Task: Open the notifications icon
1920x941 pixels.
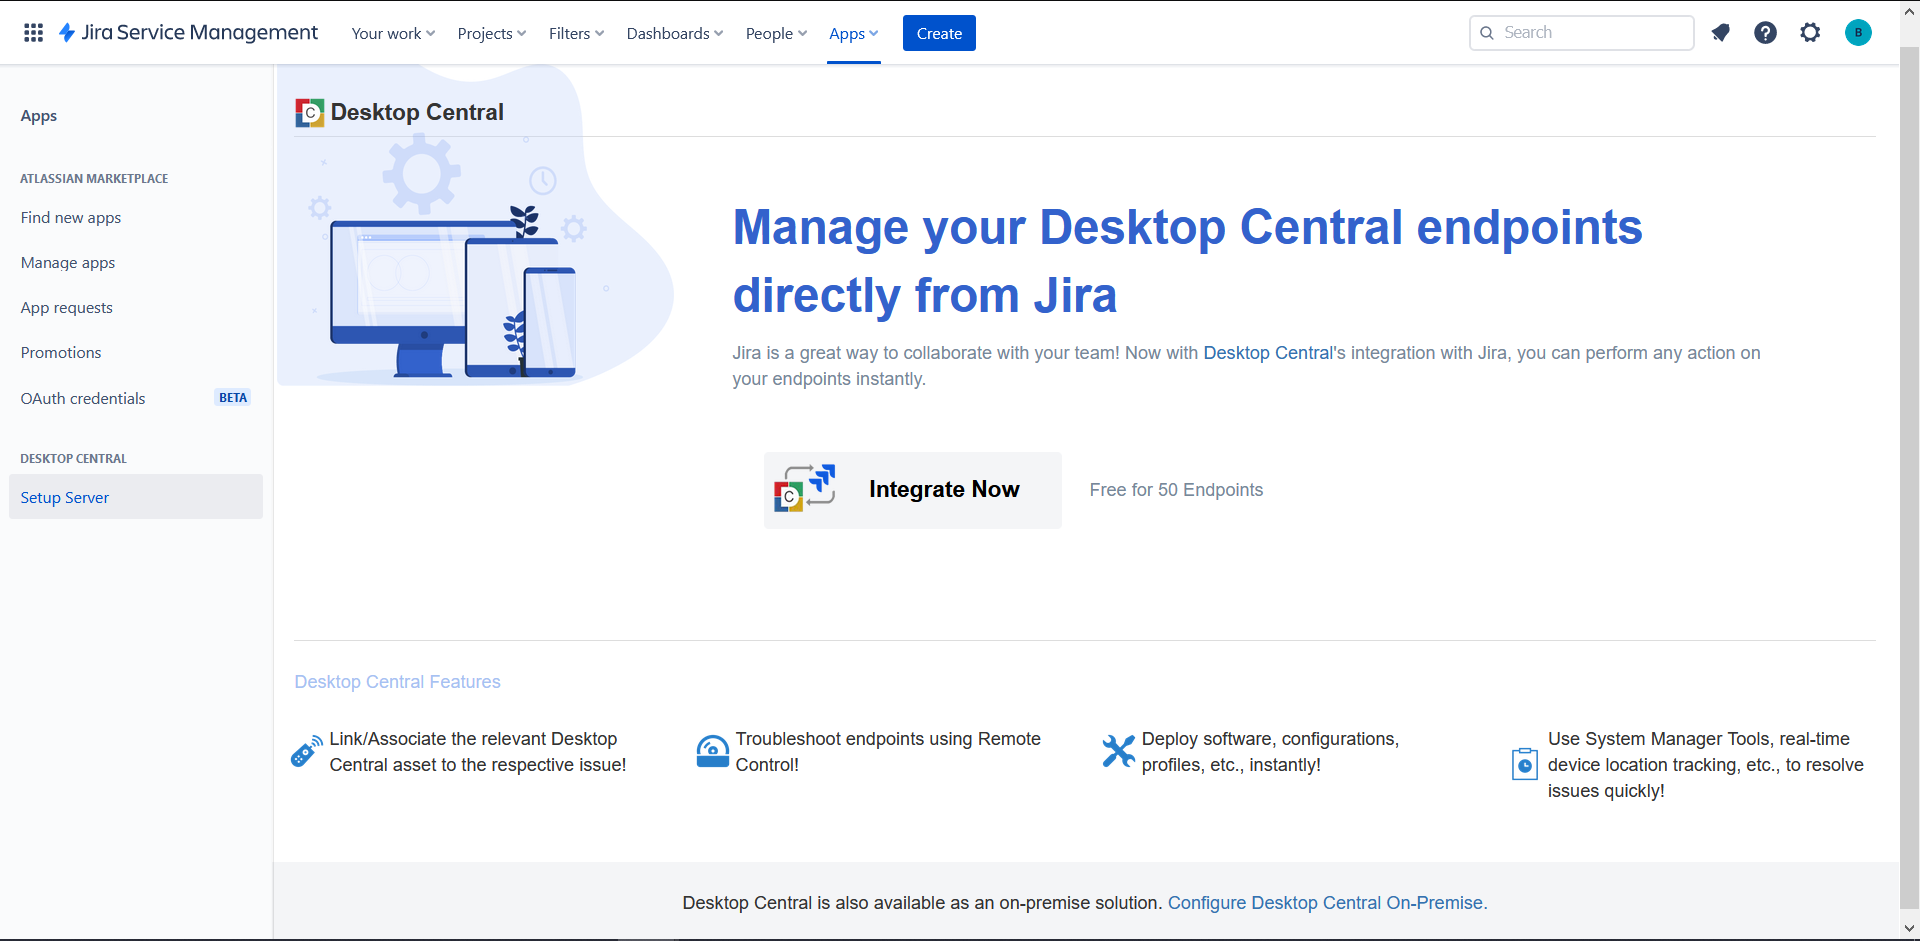Action: point(1721,33)
